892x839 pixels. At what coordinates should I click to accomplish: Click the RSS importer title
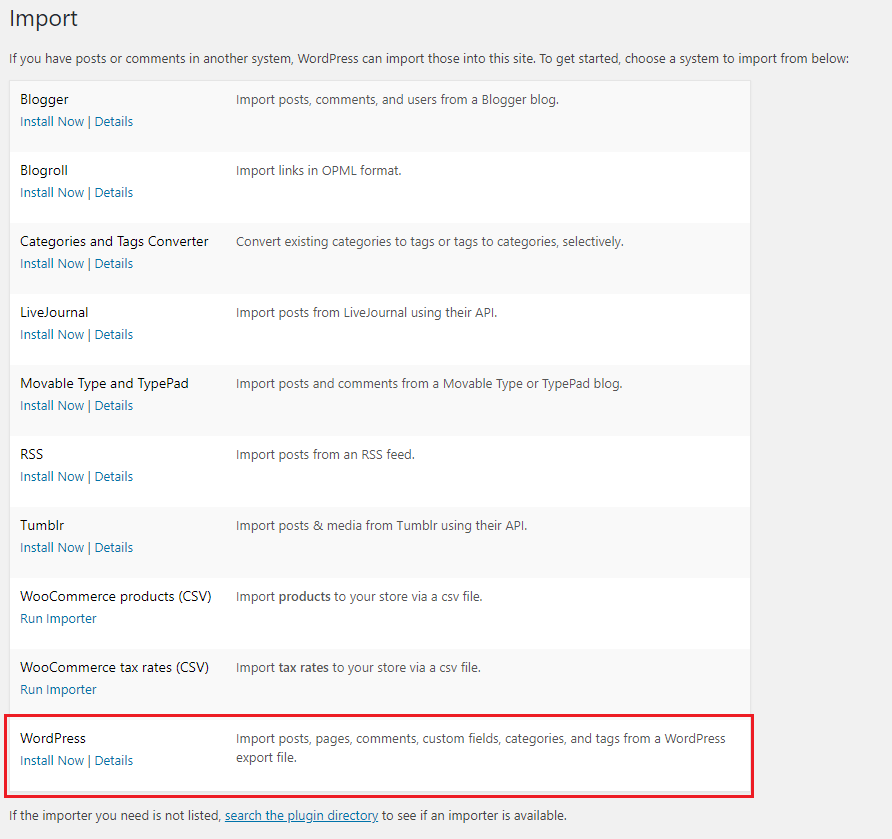(x=32, y=454)
